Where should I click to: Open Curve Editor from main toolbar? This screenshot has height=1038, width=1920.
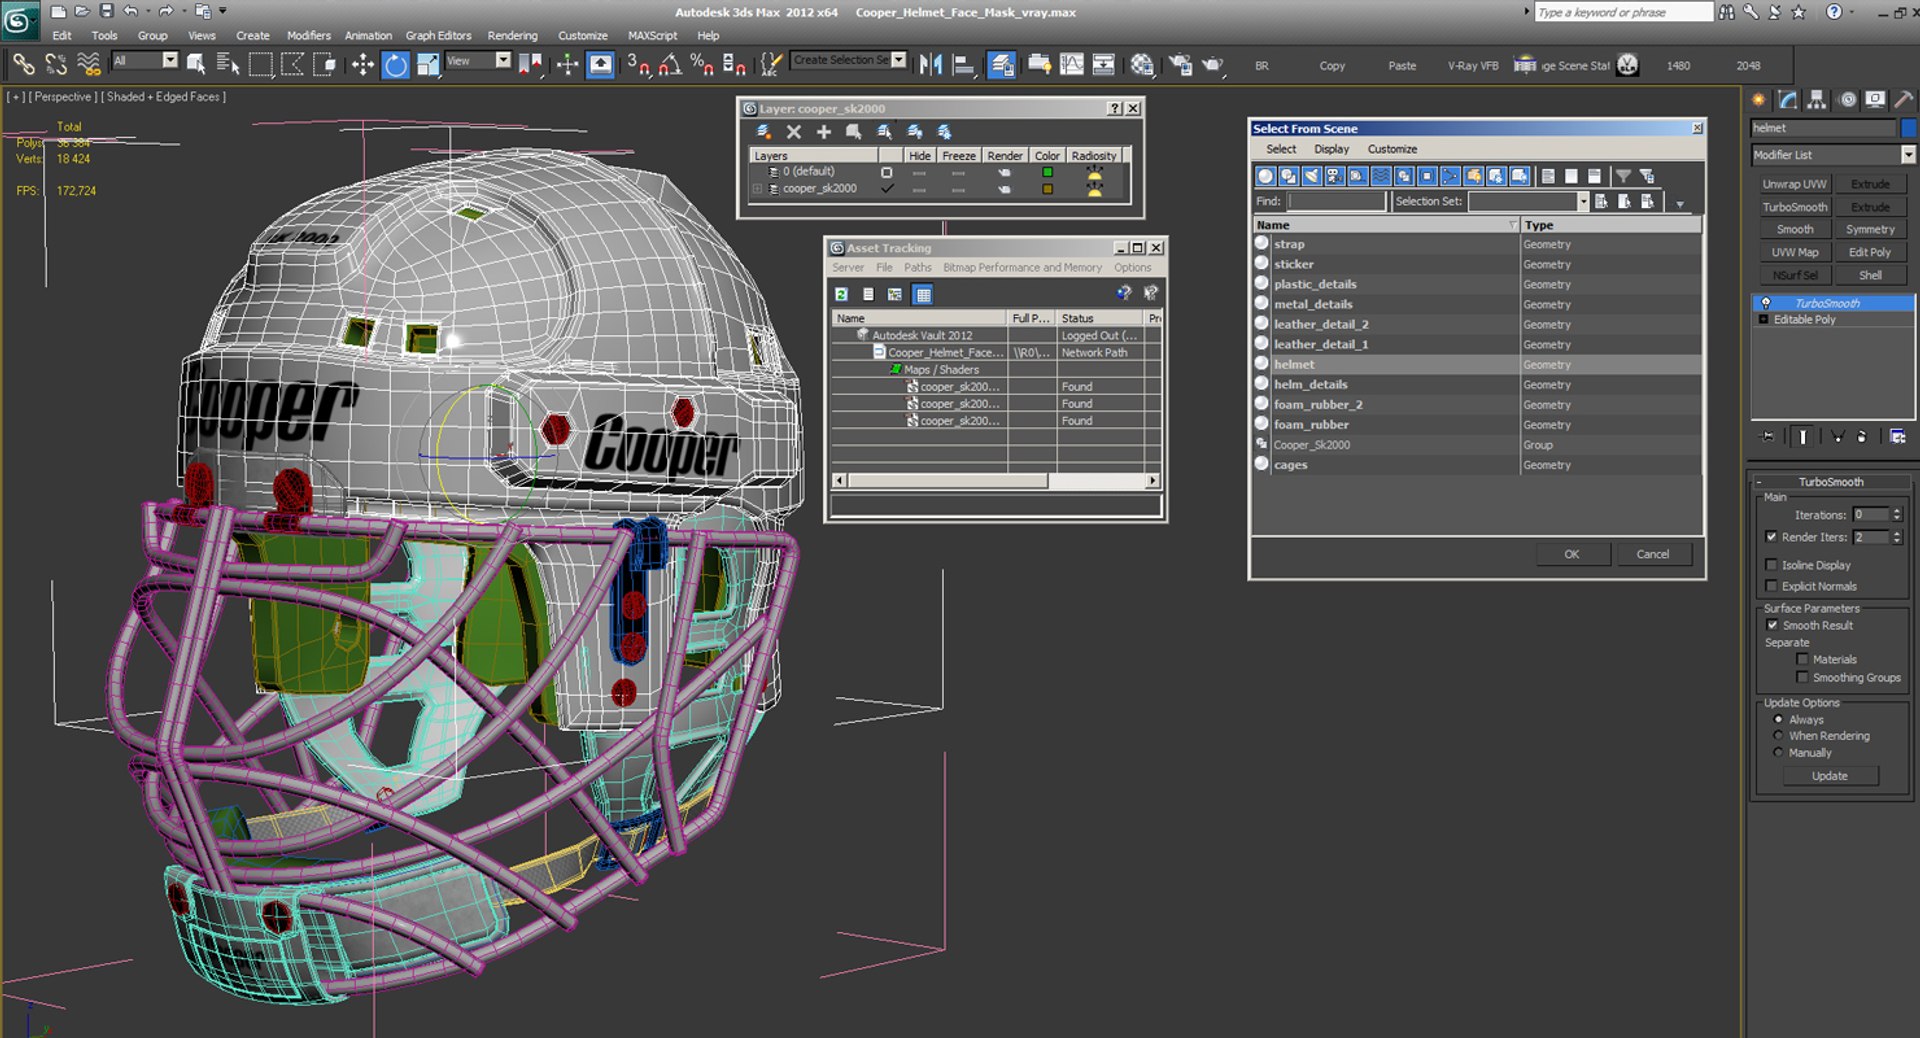point(1071,65)
